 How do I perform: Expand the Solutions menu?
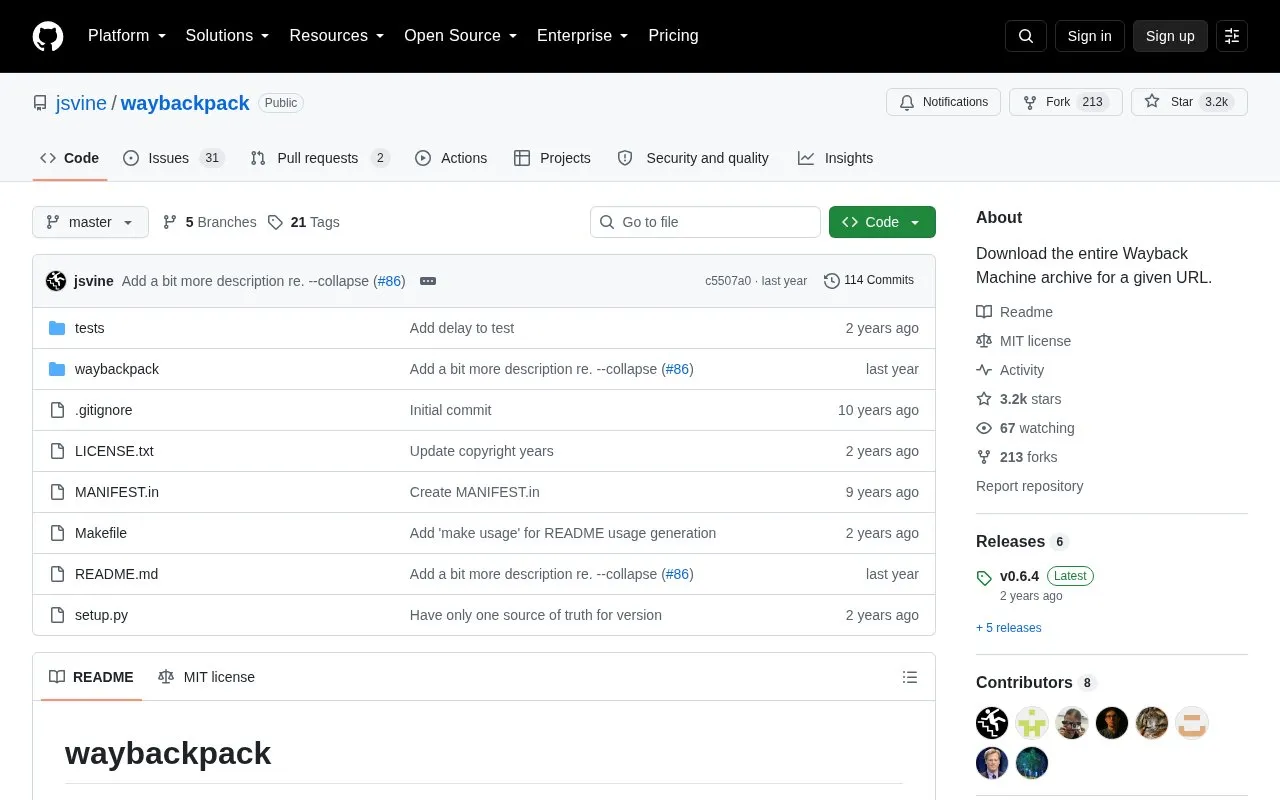click(x=227, y=36)
